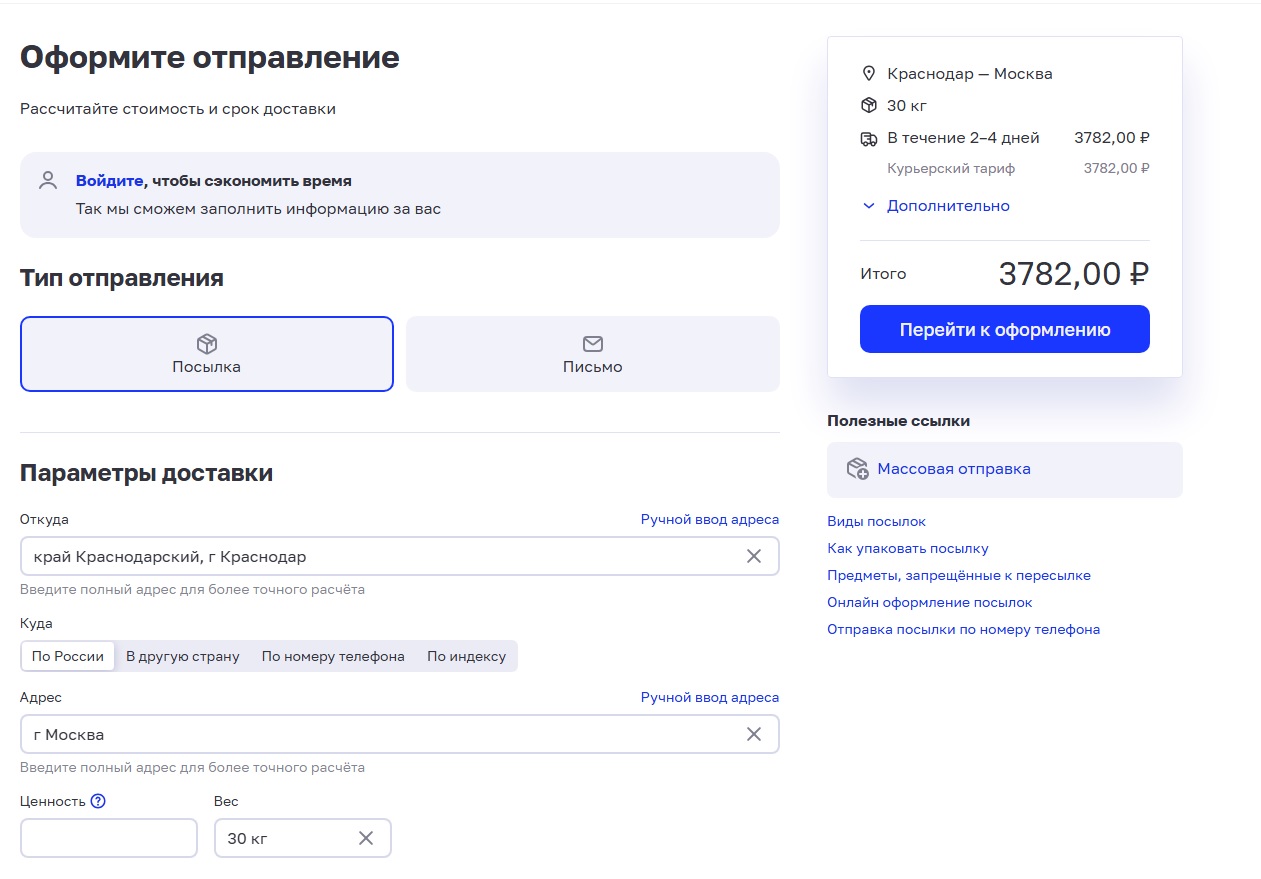Click Ручной ввод адреса above Откуда field
Image resolution: width=1261 pixels, height=879 pixels.
[x=709, y=519]
